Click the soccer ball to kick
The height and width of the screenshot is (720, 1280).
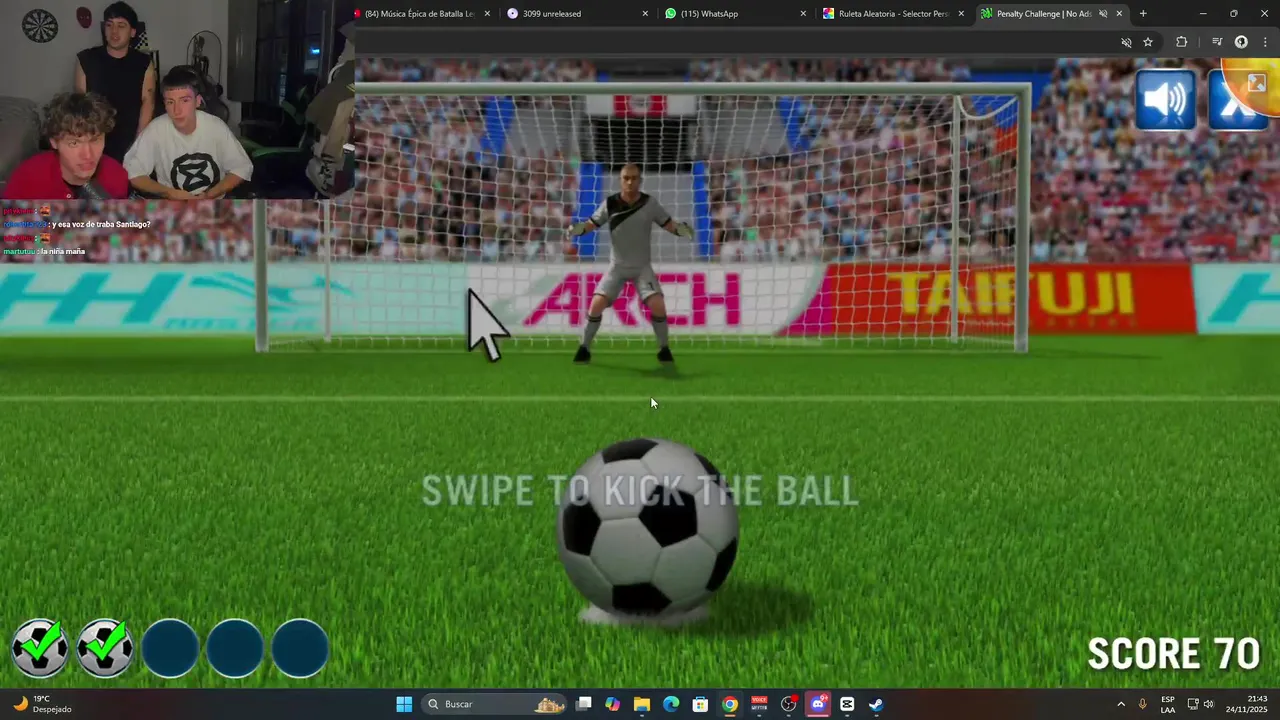pyautogui.click(x=648, y=526)
